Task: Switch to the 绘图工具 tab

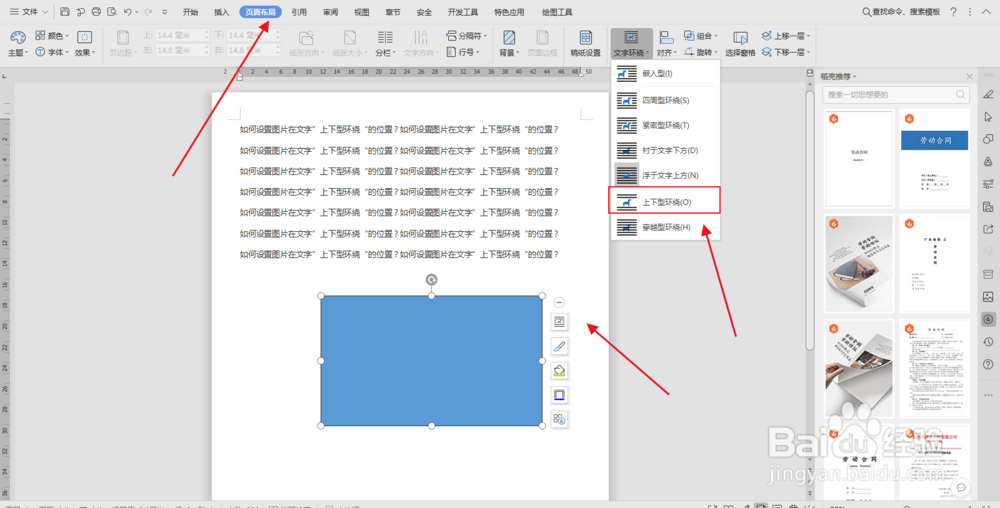Action: (x=557, y=11)
